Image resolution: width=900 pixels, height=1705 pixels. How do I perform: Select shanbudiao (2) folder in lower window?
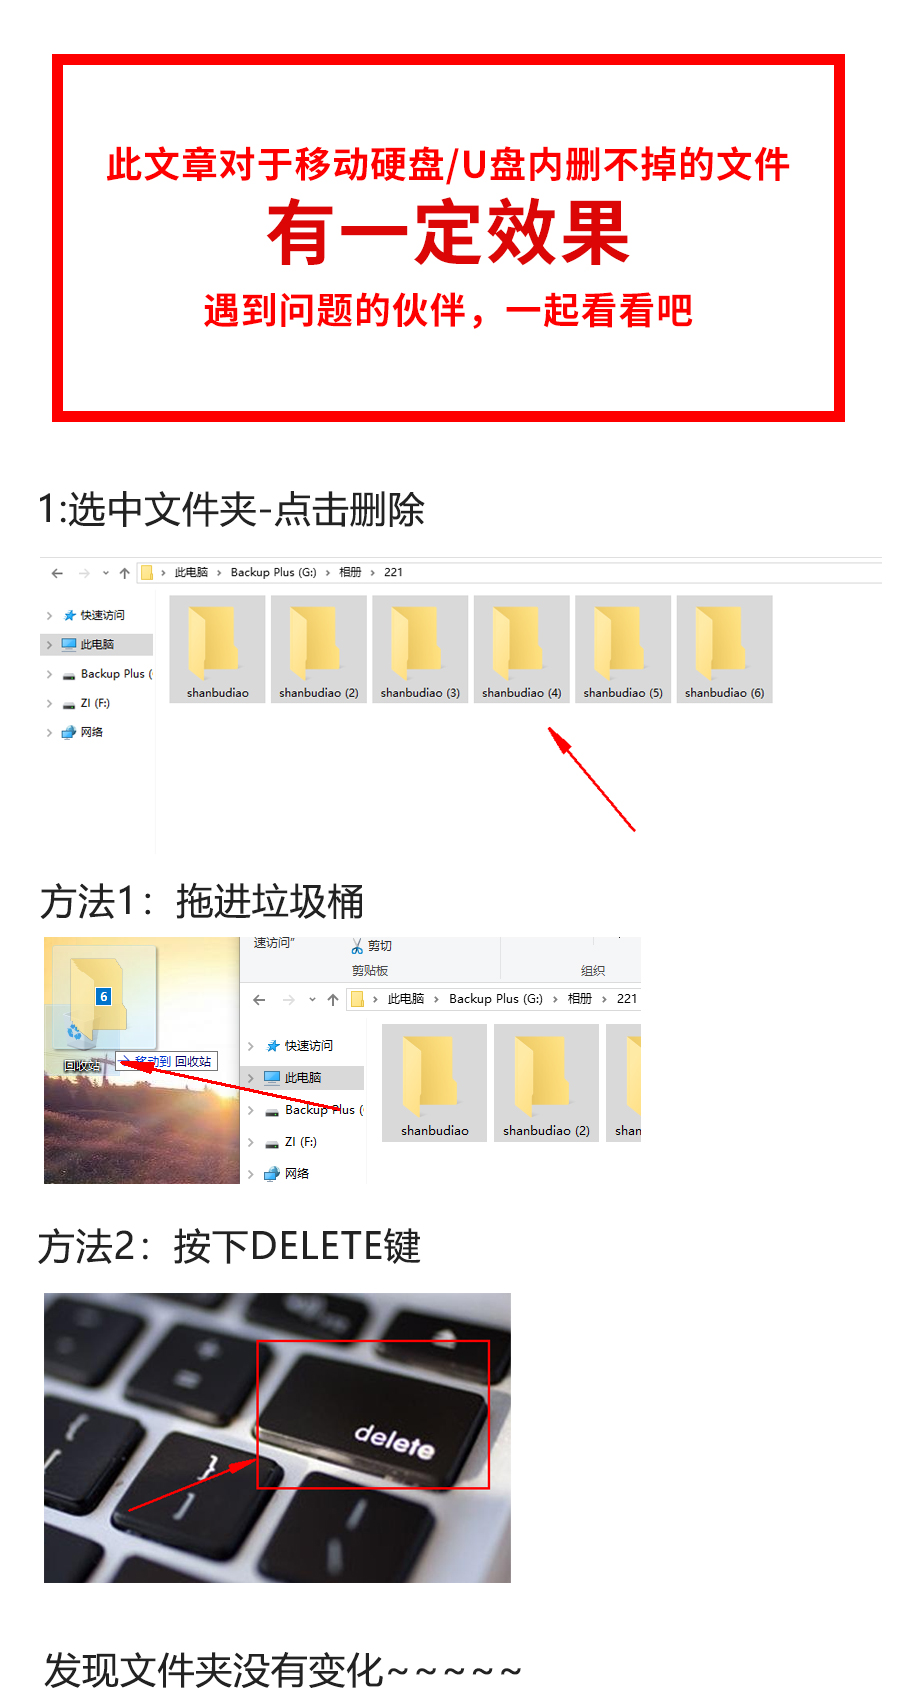pos(546,1083)
